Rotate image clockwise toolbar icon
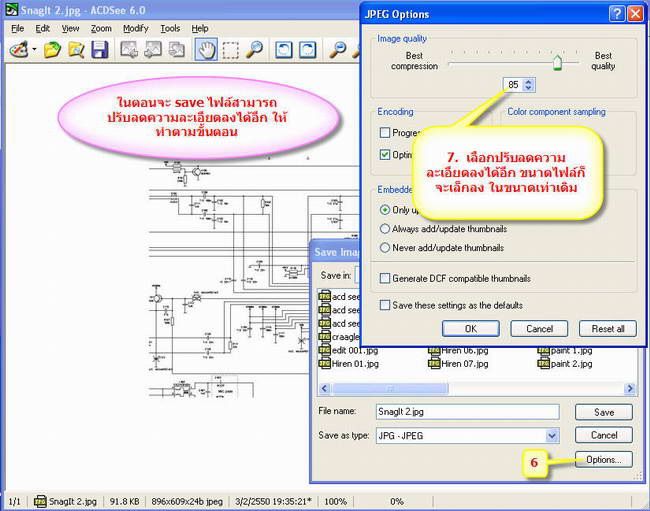This screenshot has width=650, height=511. (x=308, y=49)
